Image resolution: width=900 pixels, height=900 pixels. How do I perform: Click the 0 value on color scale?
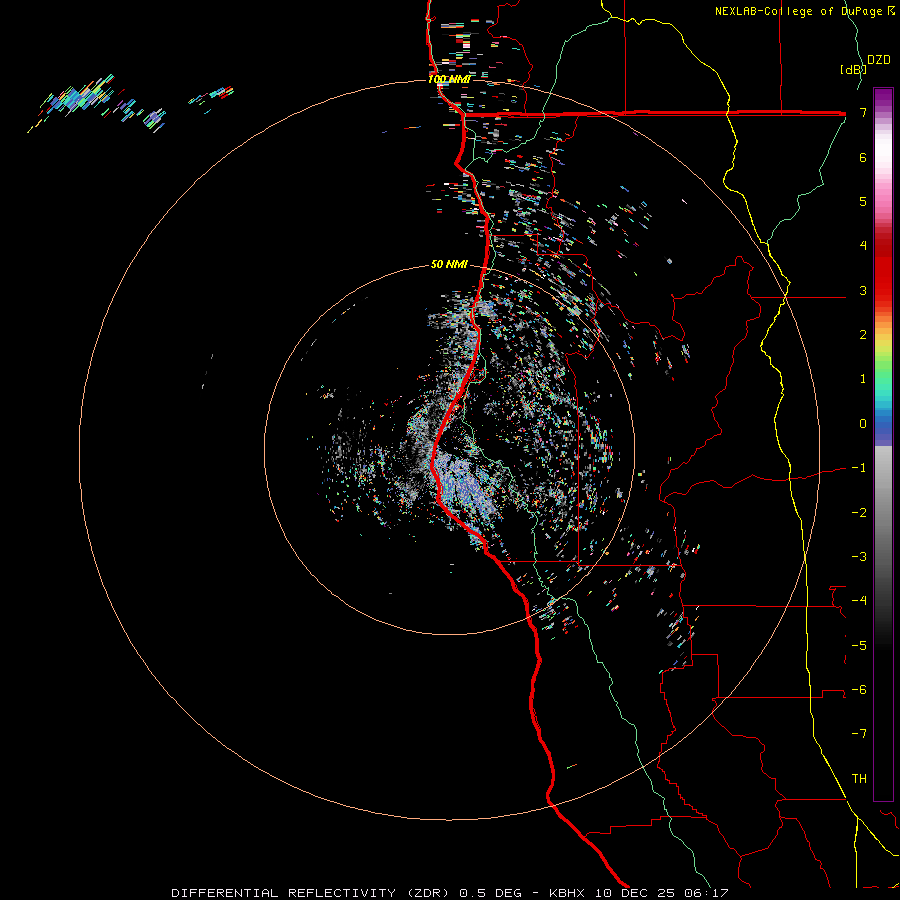[863, 424]
